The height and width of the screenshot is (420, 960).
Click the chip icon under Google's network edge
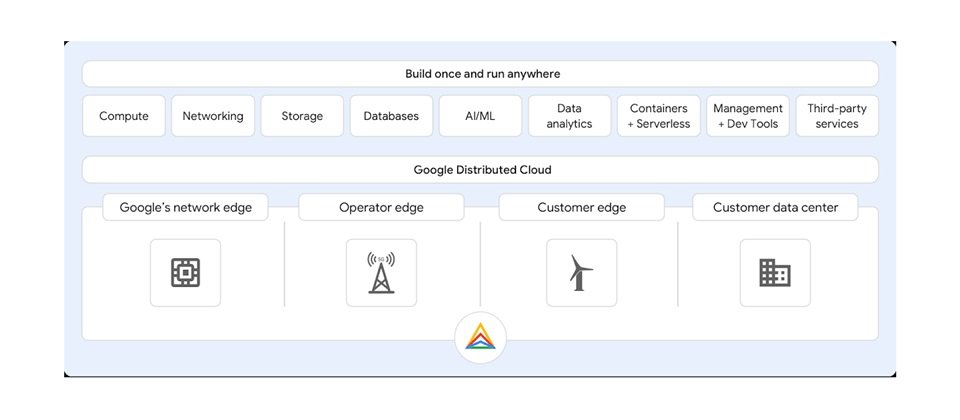point(186,272)
